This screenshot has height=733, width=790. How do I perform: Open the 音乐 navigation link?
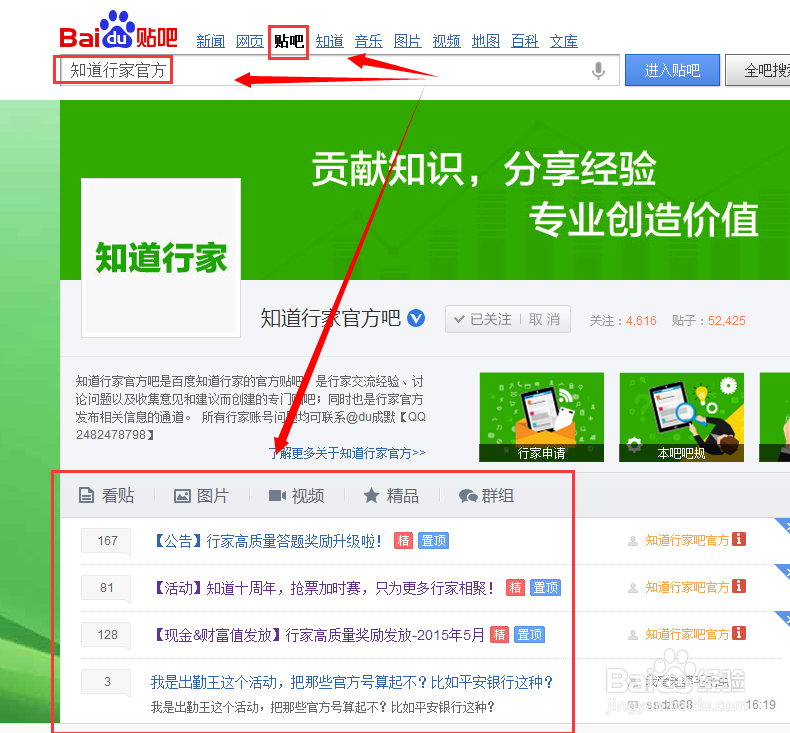pyautogui.click(x=368, y=41)
